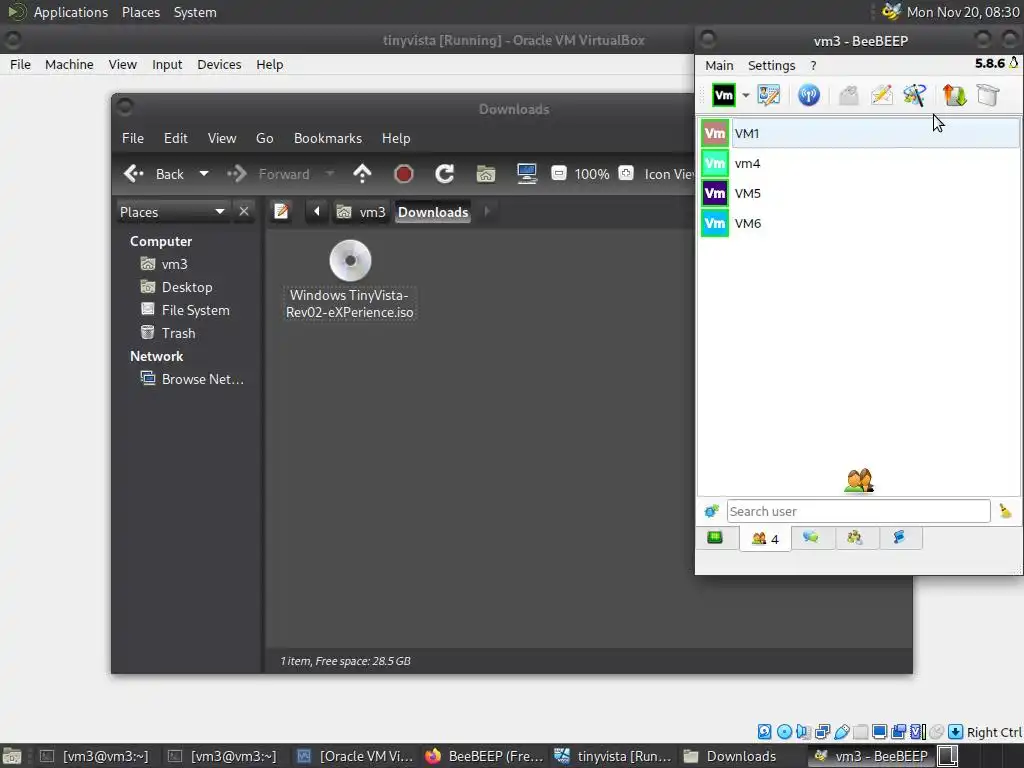Open the Vm status icon in BeeBEEP toolbar
The width and height of the screenshot is (1024, 768).
click(x=723, y=95)
